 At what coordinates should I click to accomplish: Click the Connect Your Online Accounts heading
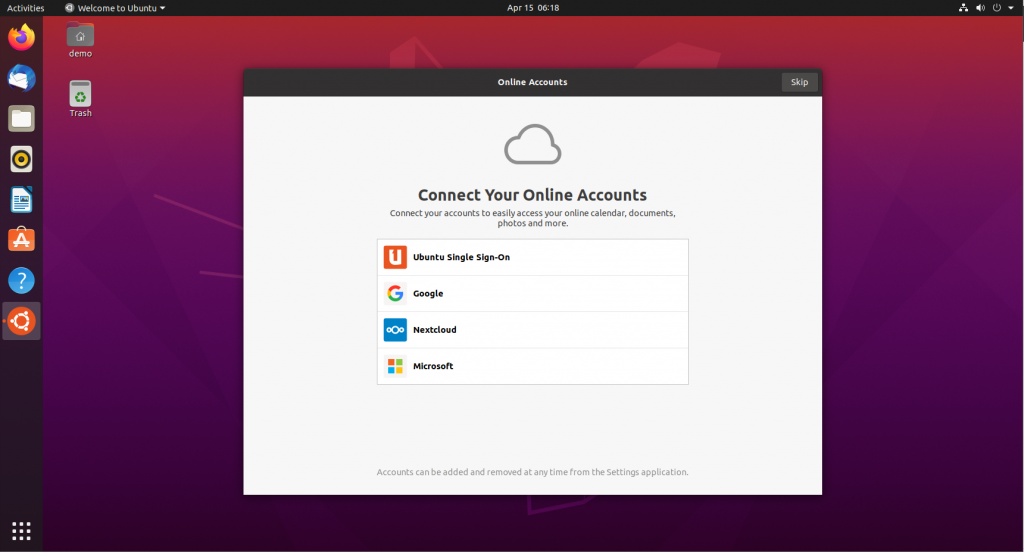pyautogui.click(x=532, y=195)
